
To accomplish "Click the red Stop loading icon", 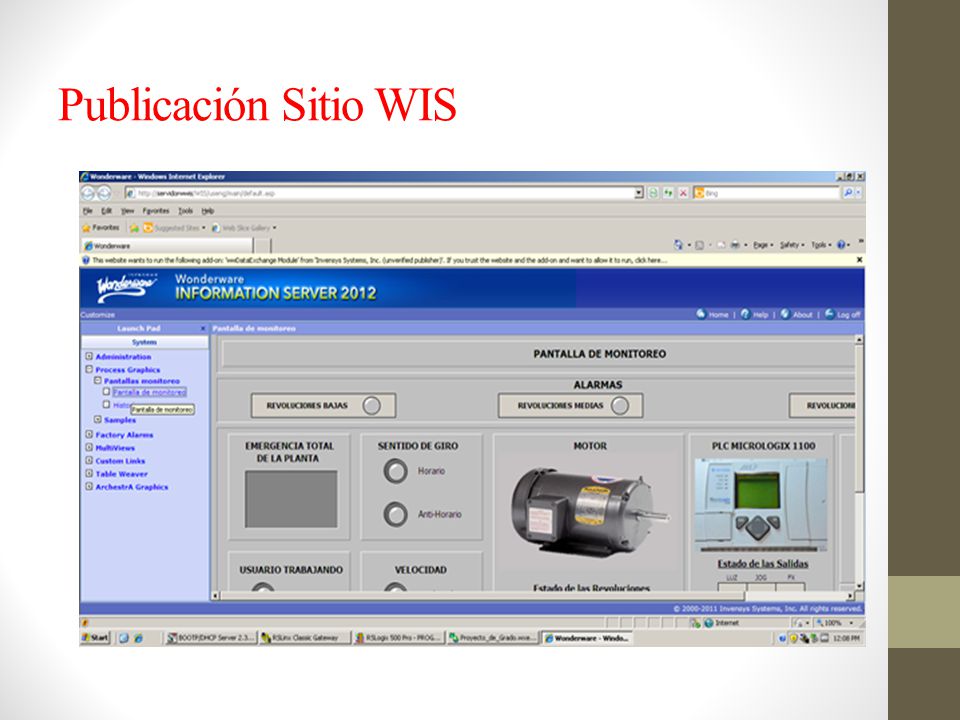I will (683, 193).
